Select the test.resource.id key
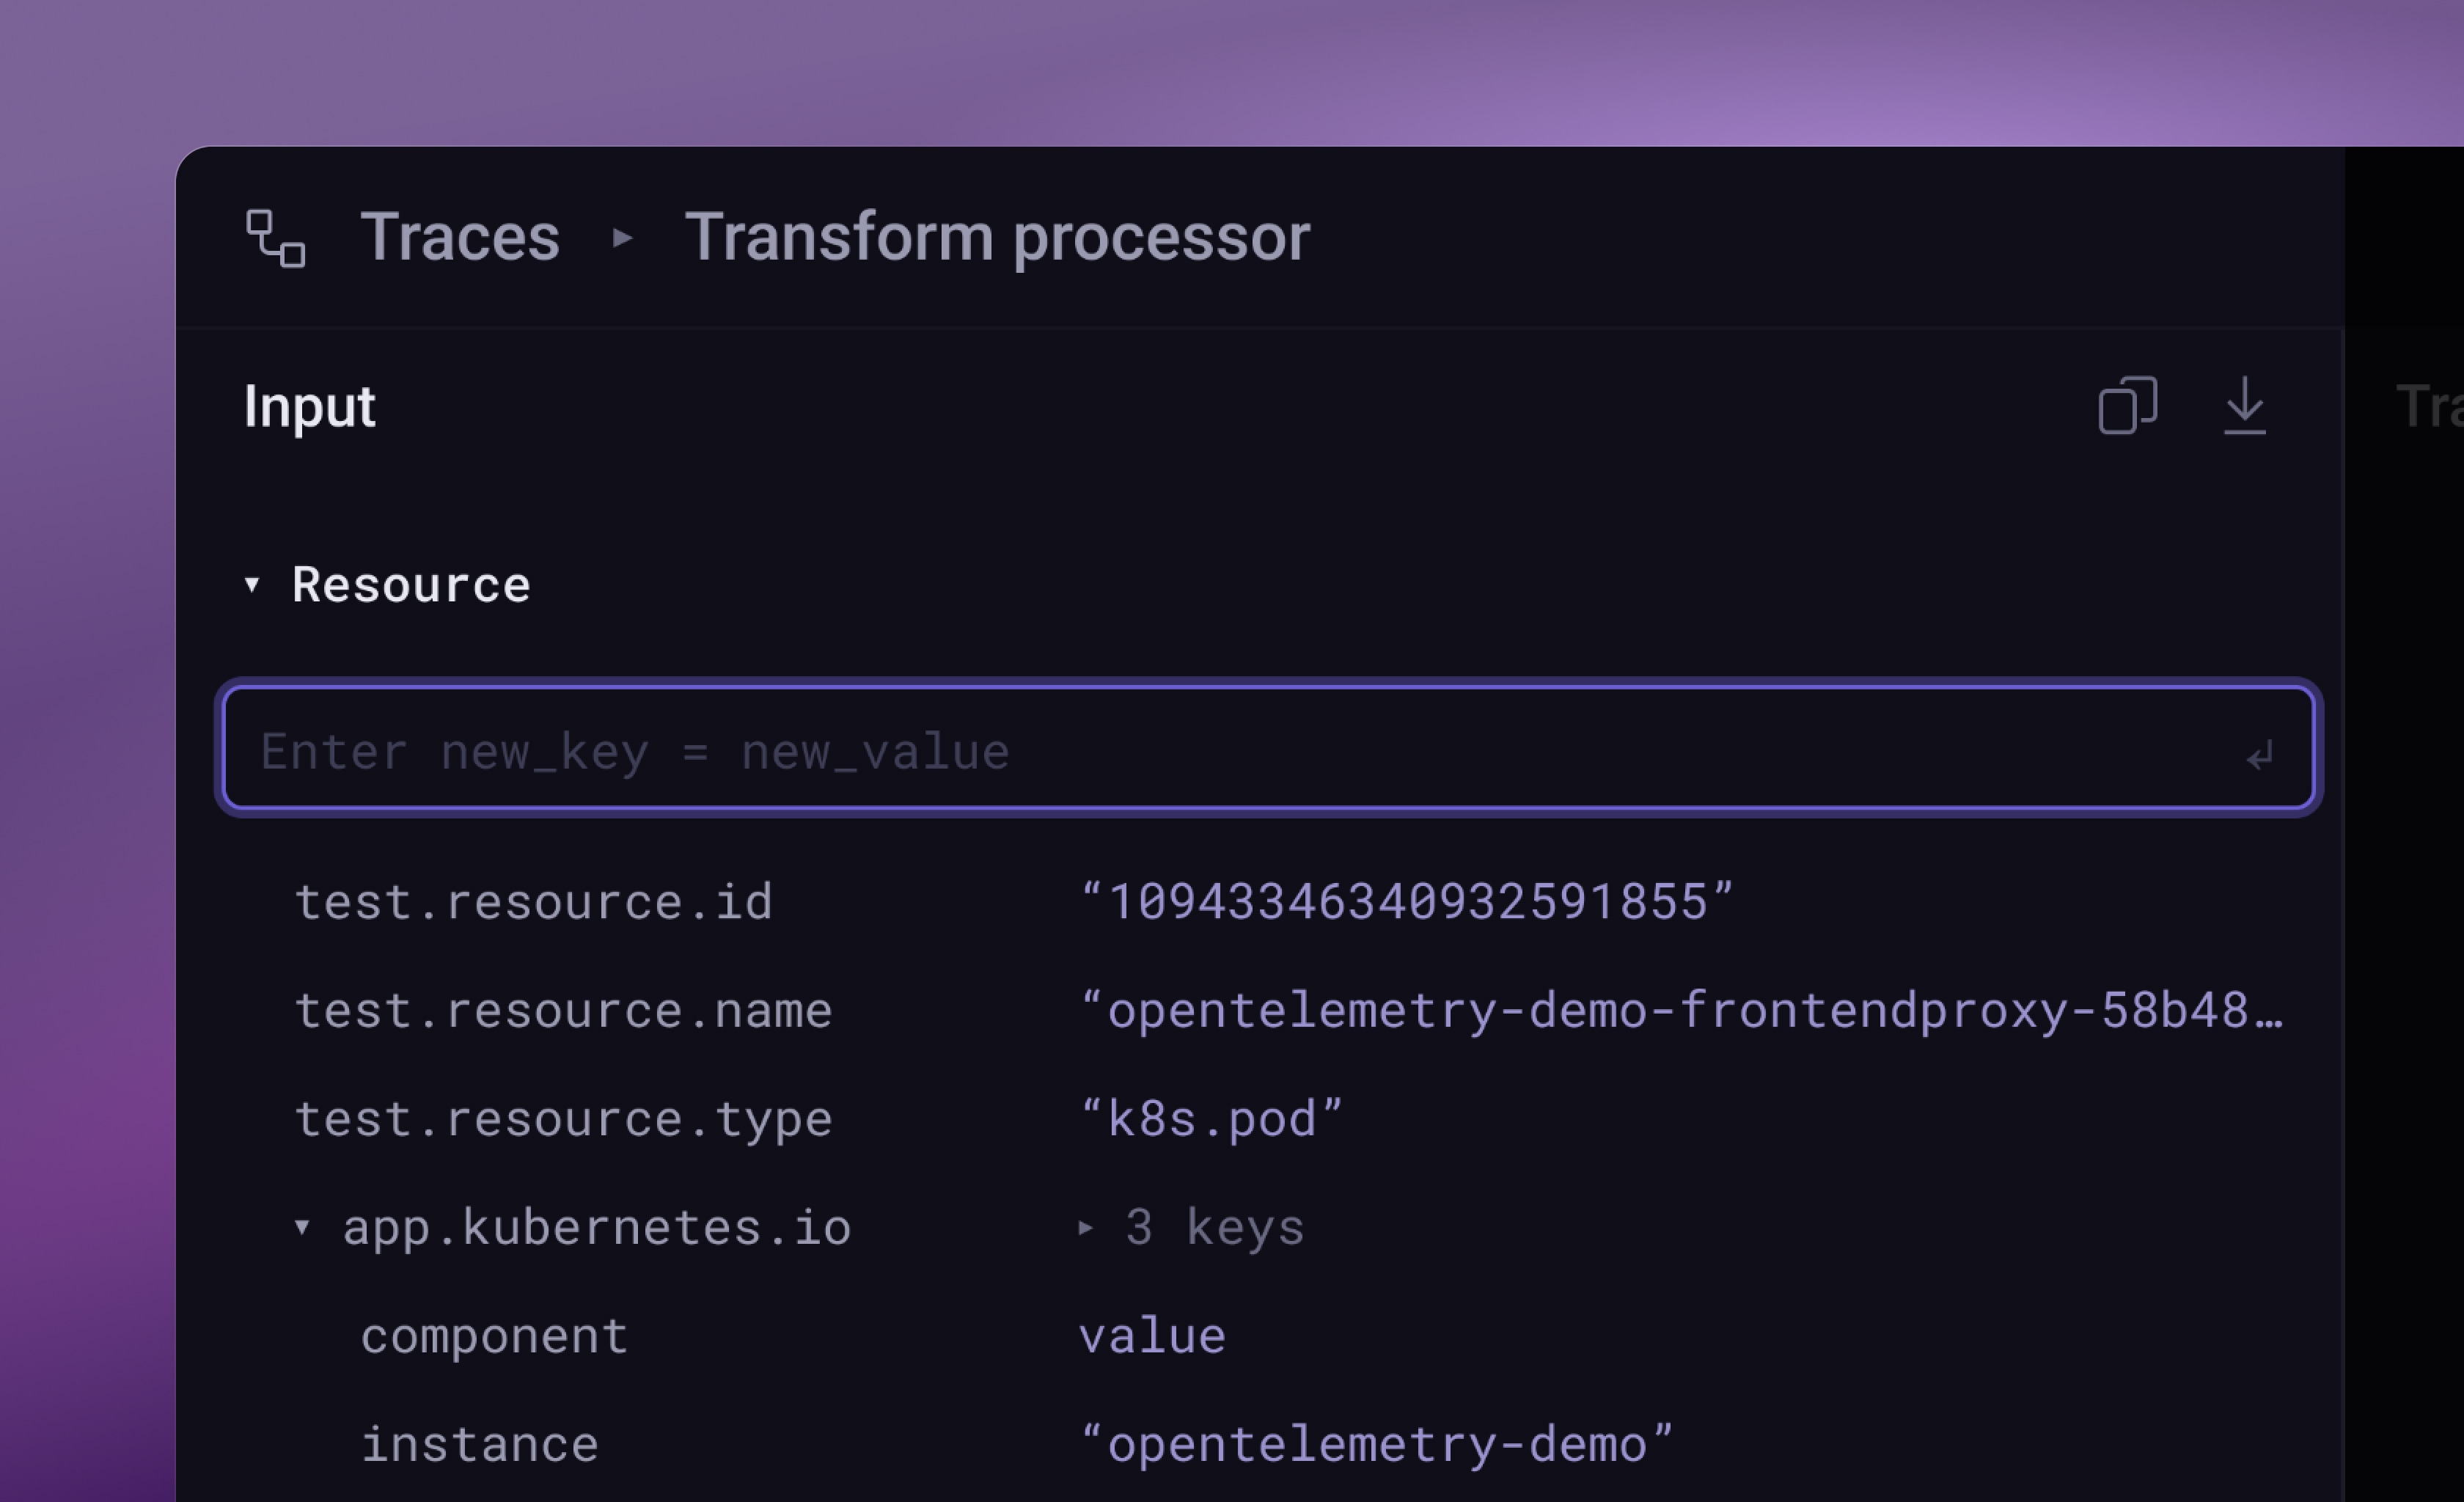Image resolution: width=2464 pixels, height=1502 pixels. pyautogui.click(x=533, y=902)
